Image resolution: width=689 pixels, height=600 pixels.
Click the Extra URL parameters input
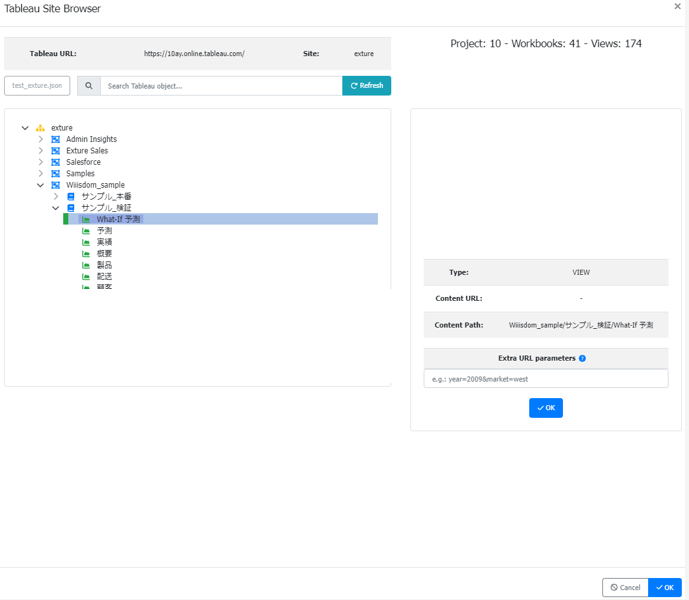click(x=546, y=379)
